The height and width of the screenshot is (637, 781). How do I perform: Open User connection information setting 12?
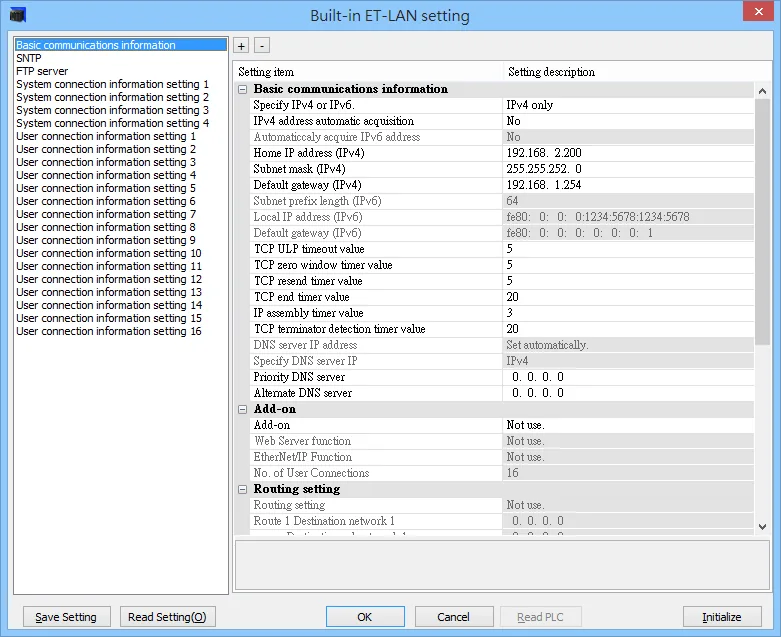point(109,279)
